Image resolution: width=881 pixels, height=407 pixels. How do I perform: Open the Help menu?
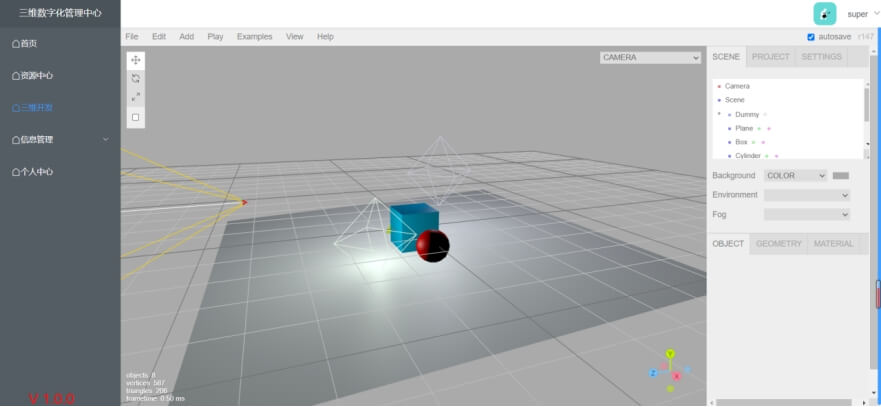pyautogui.click(x=325, y=37)
